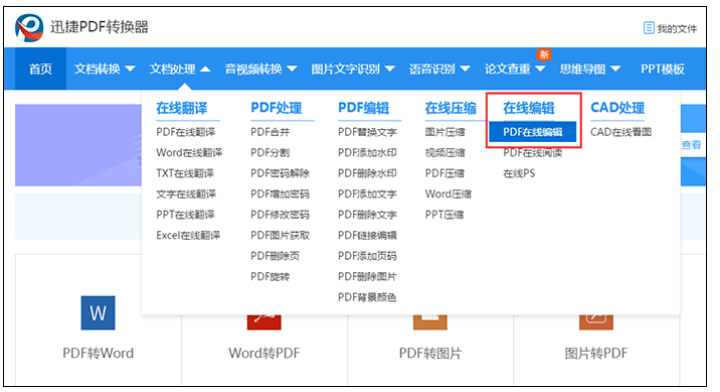
Task: Open PDF背景颜色 tool
Action: 367,297
